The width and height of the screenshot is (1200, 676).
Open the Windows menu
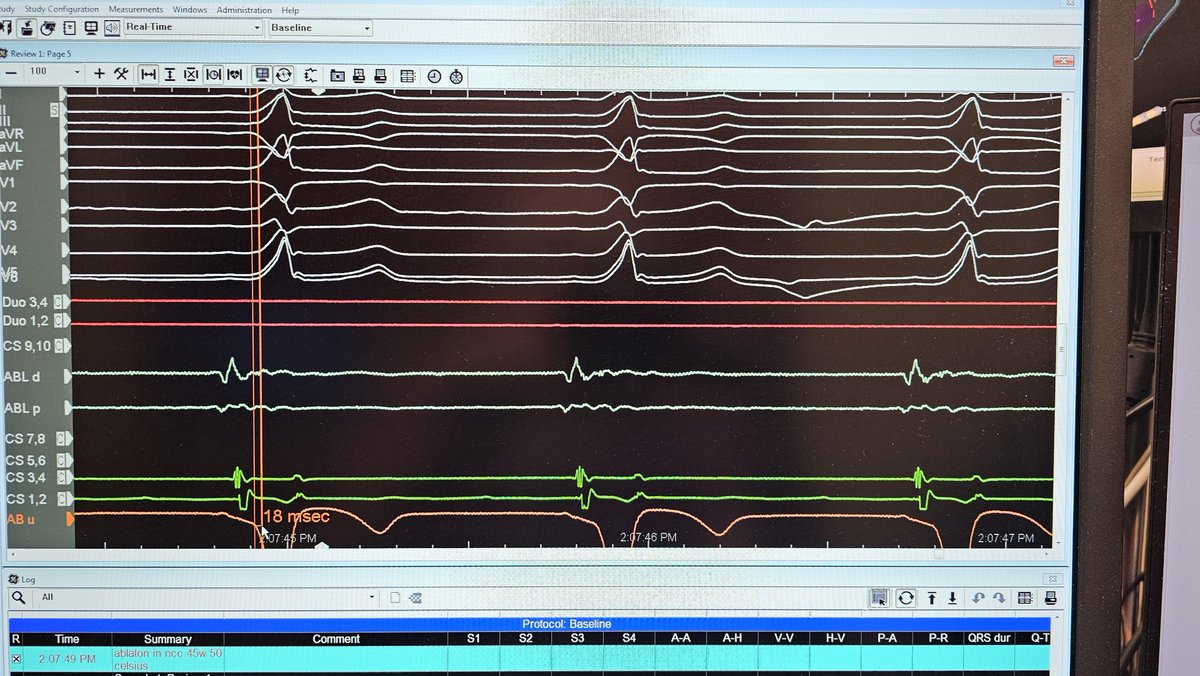(x=189, y=9)
